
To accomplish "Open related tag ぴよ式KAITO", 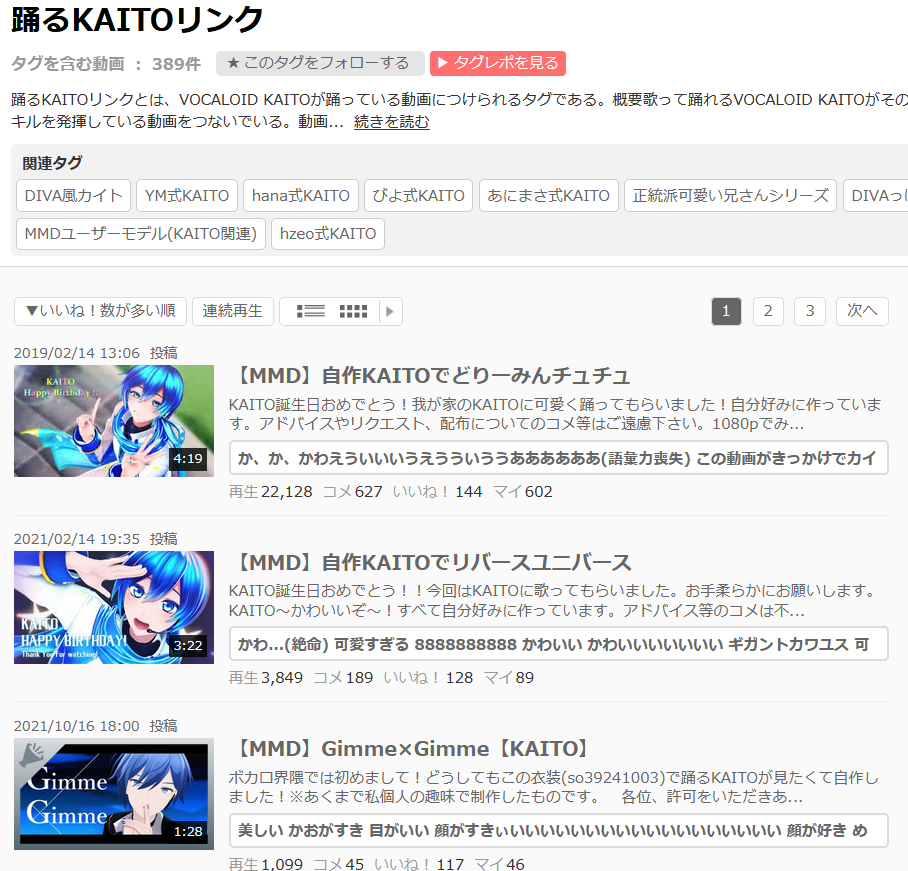I will tap(418, 196).
